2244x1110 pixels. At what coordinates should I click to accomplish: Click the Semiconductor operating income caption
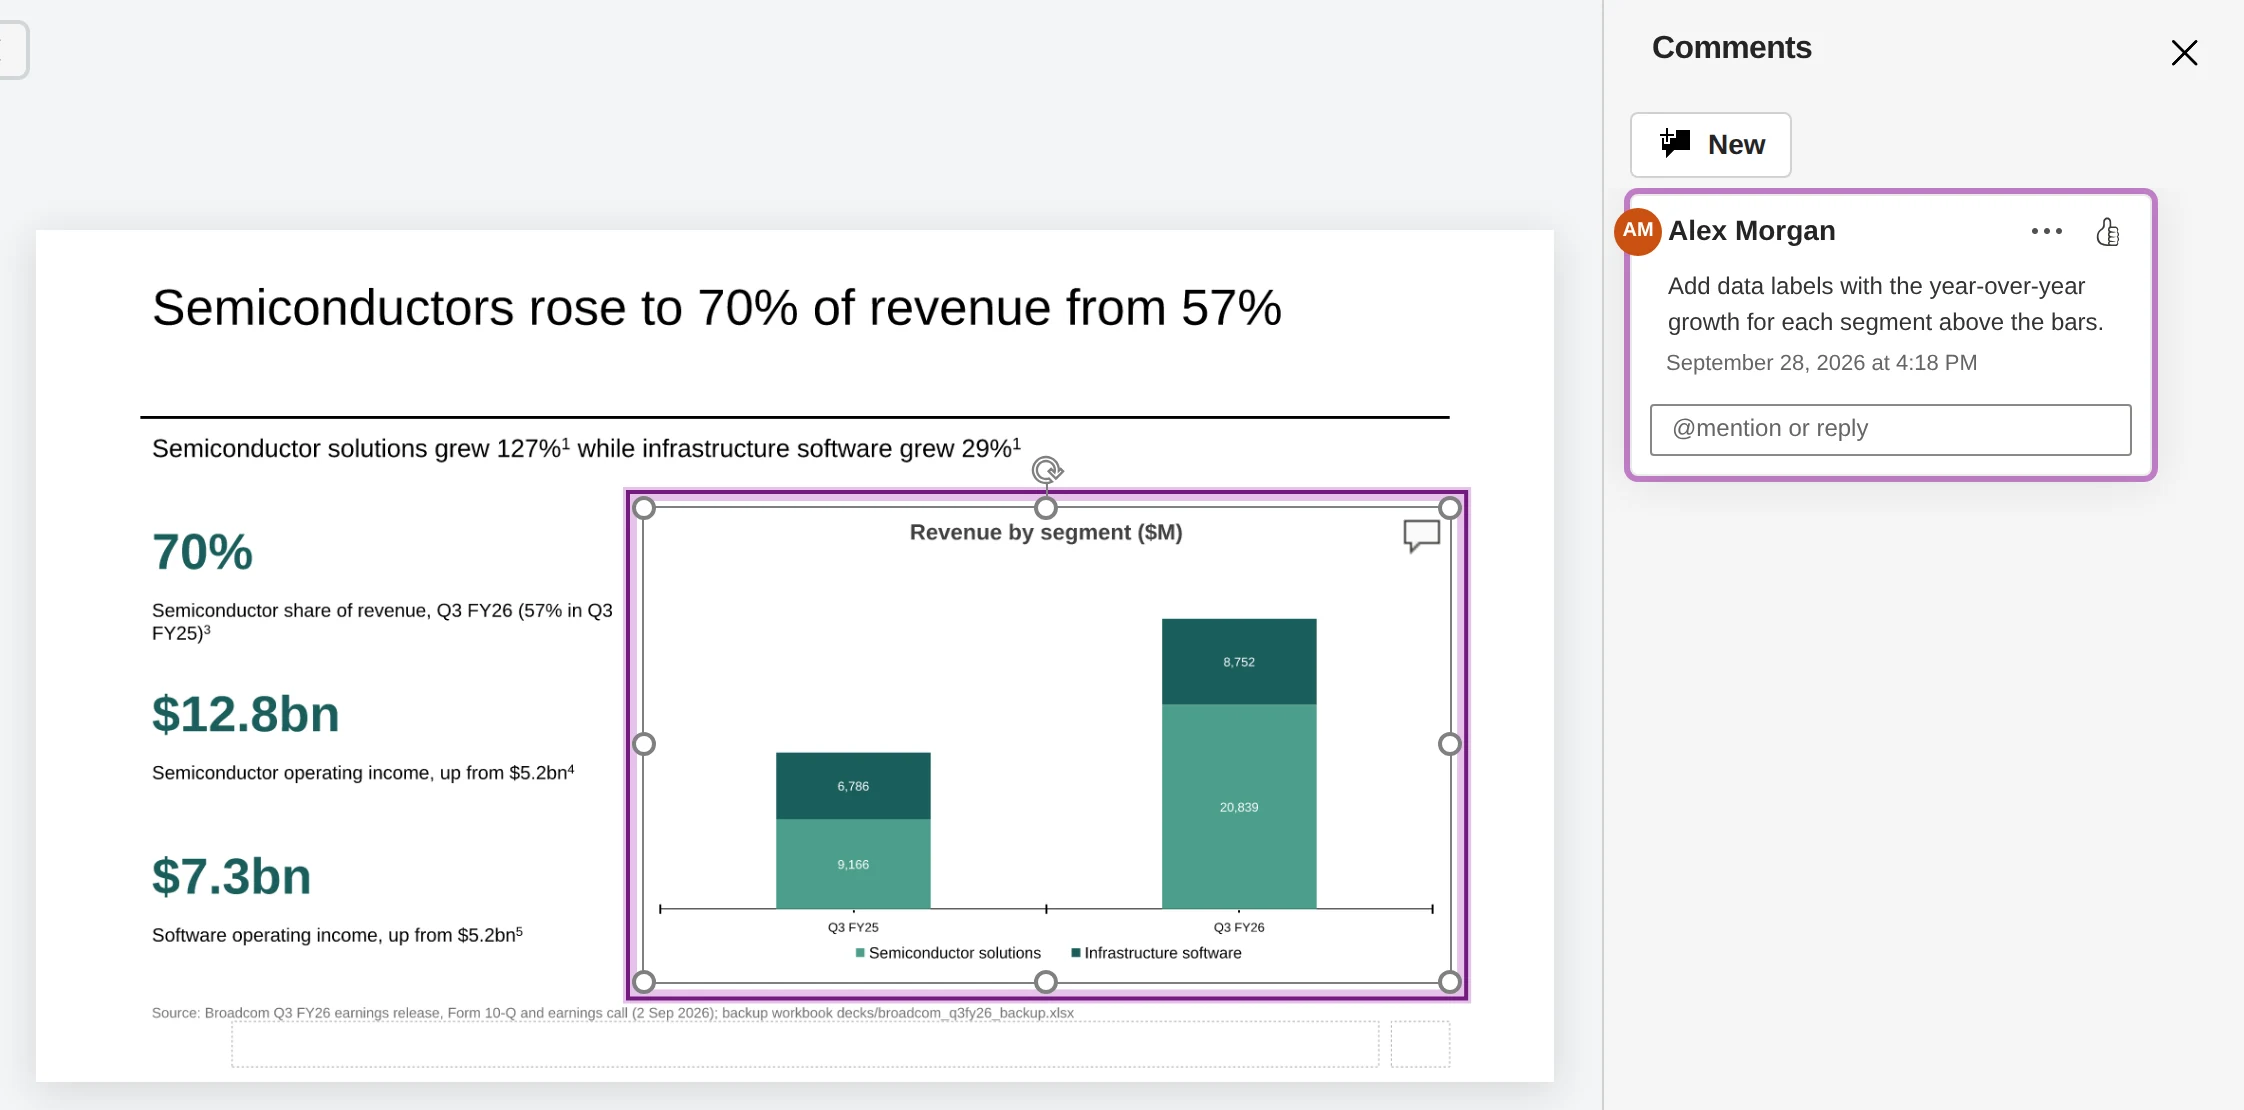click(x=363, y=773)
